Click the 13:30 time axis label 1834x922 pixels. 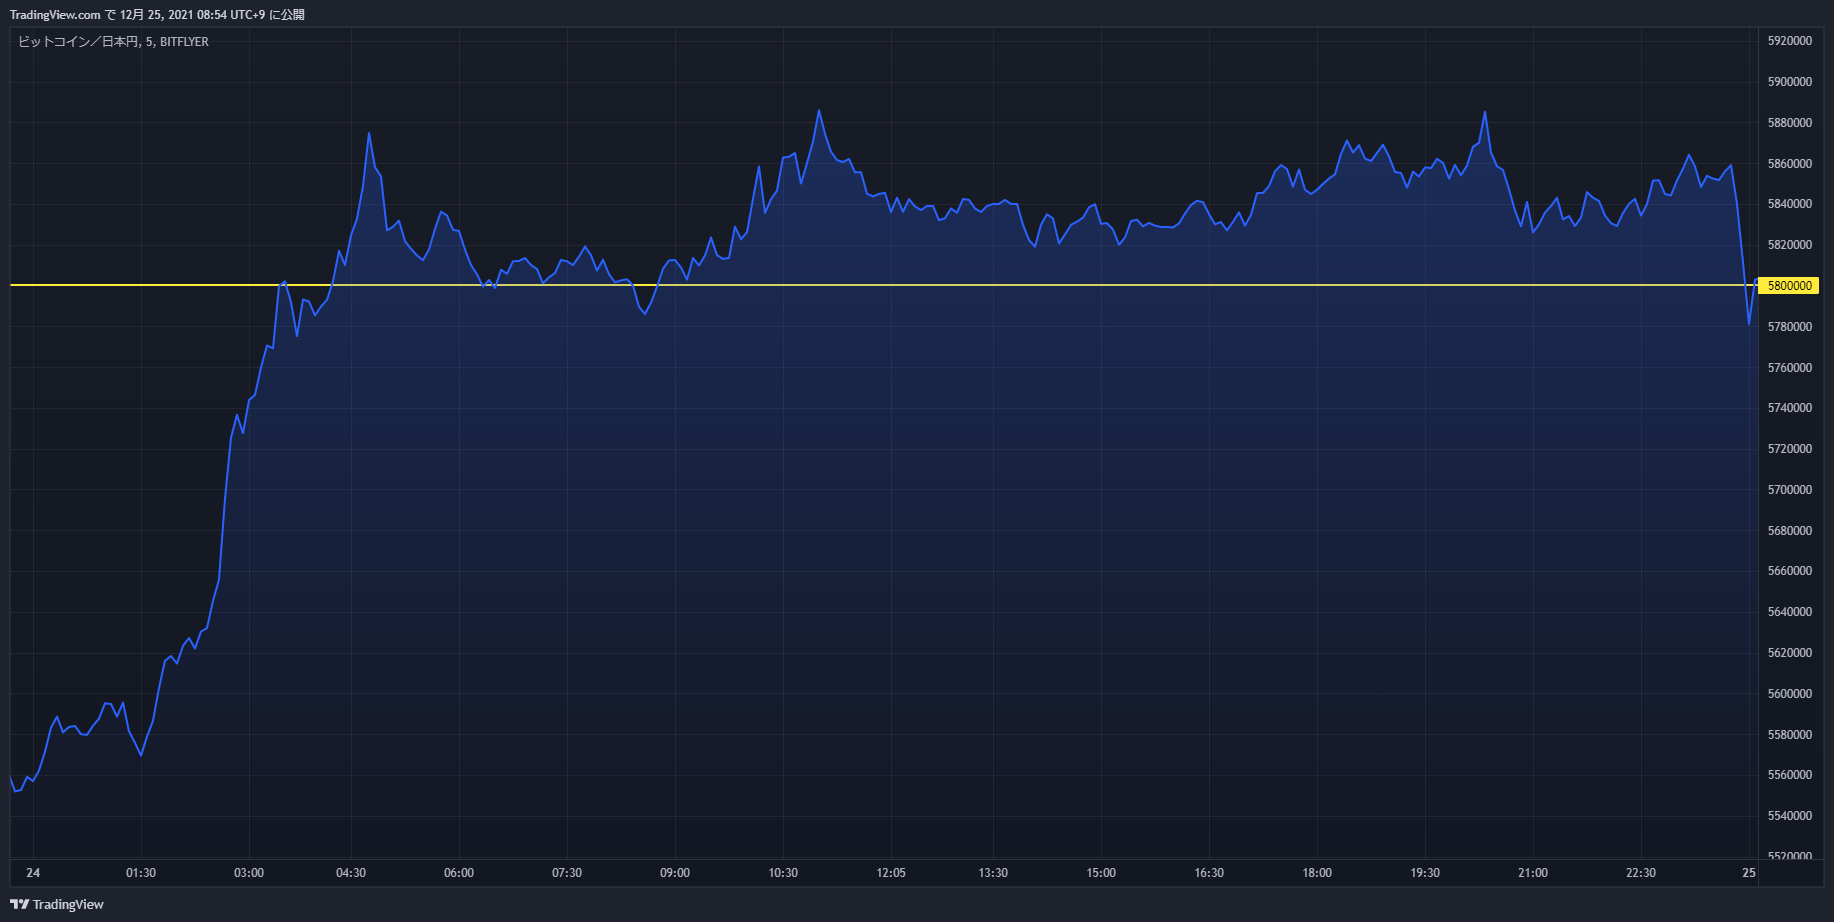click(993, 873)
